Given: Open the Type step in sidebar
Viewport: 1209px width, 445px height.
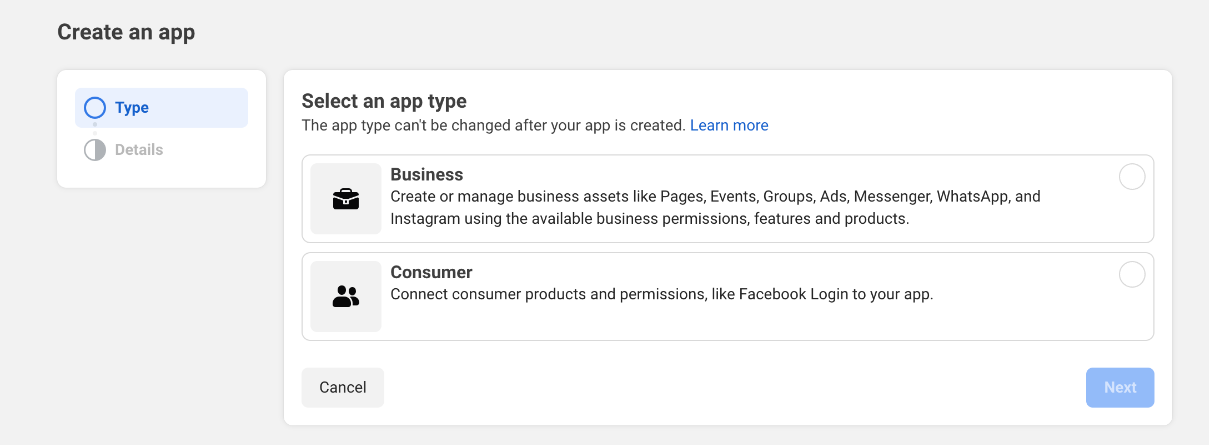Looking at the screenshot, I should [132, 108].
